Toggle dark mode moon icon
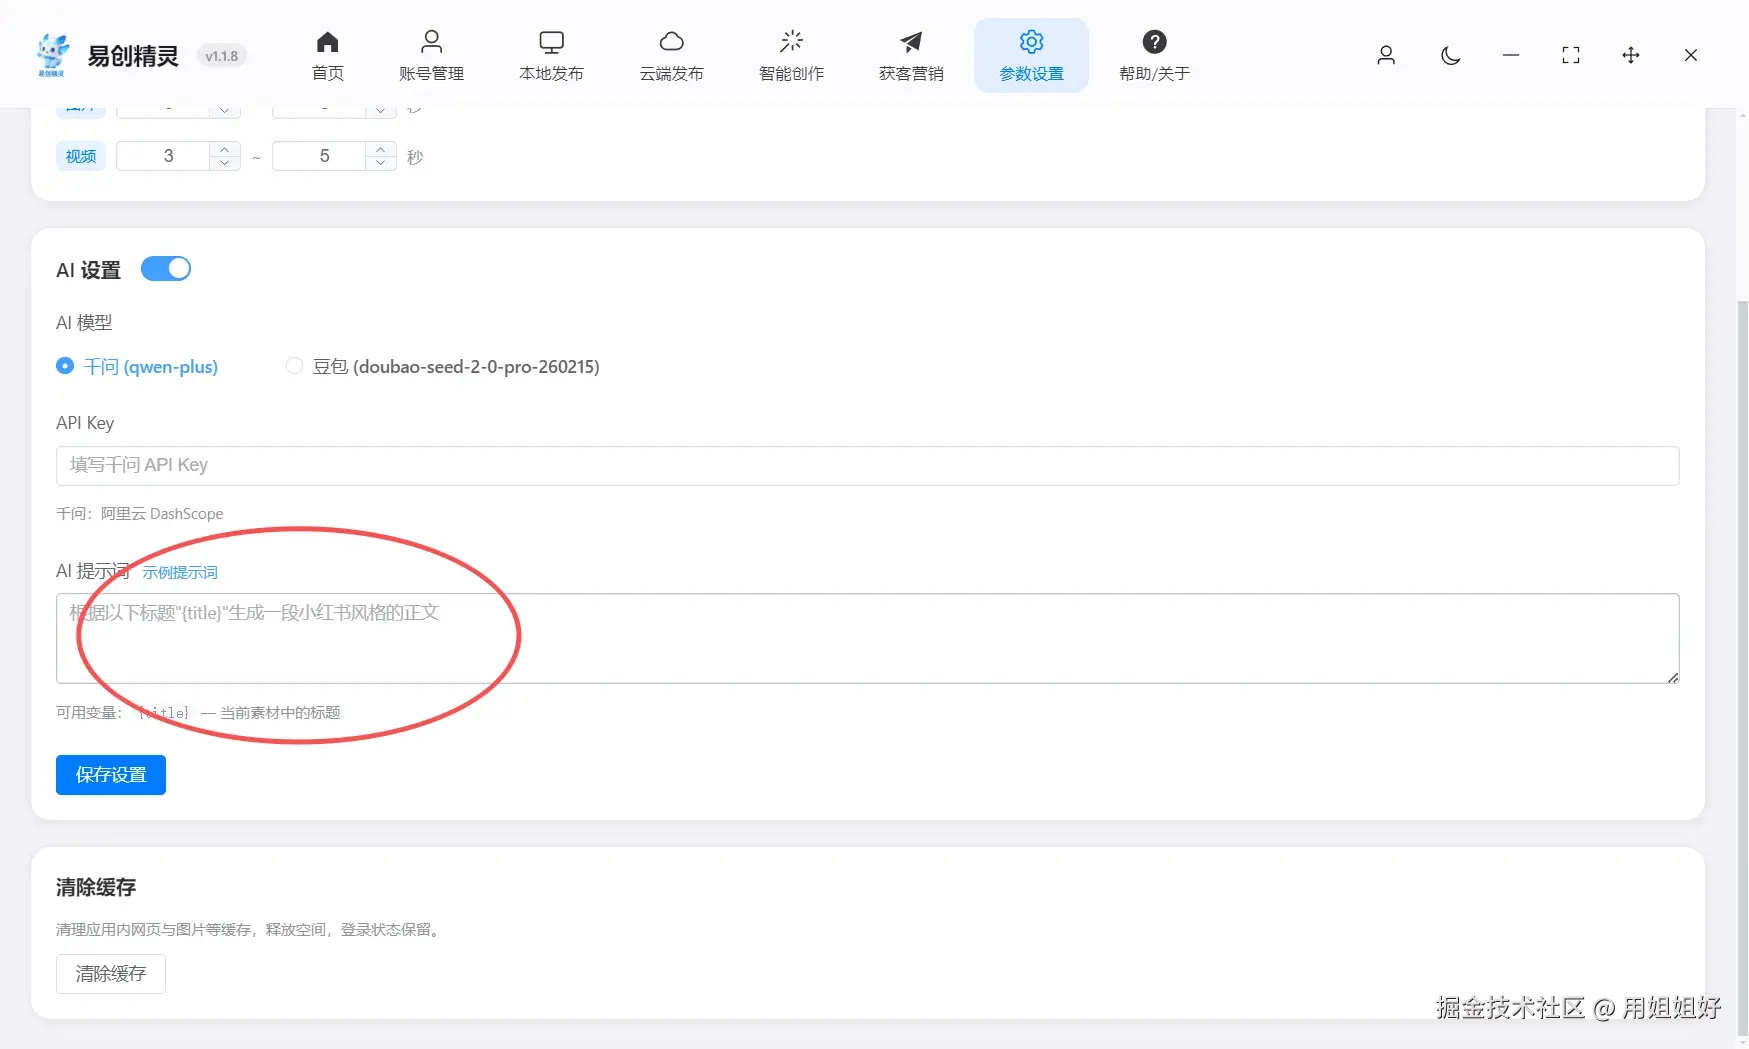Screen dimensions: 1749x1049 click(1451, 56)
